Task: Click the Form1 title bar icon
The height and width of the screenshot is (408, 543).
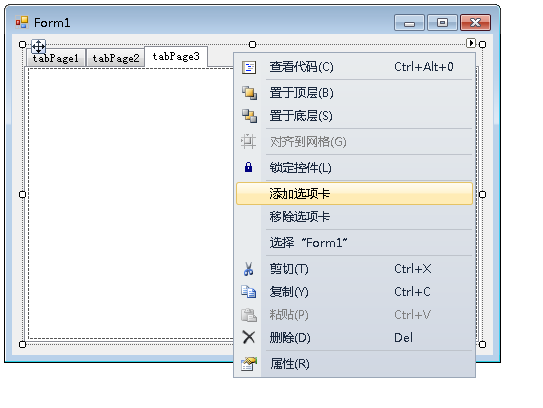Action: point(22,23)
